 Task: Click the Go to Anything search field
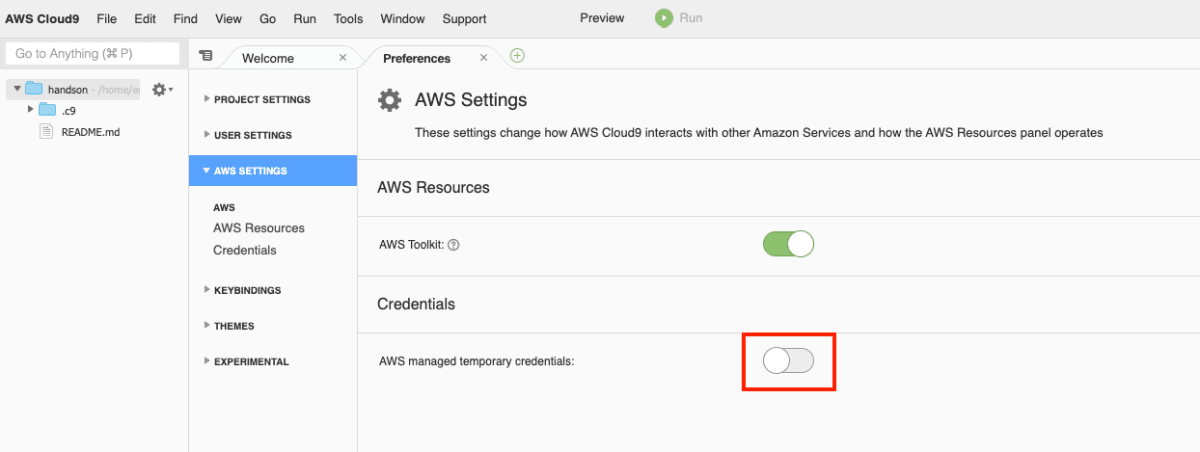click(93, 53)
